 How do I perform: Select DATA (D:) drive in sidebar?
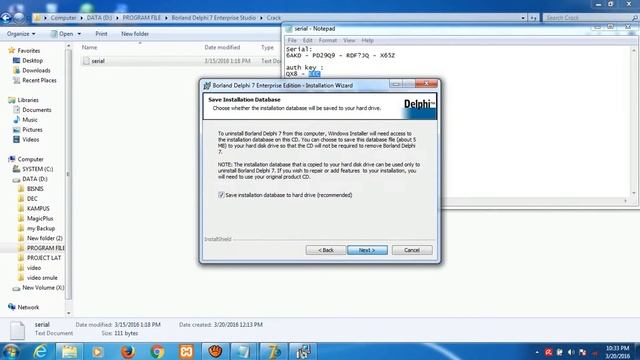(x=35, y=179)
